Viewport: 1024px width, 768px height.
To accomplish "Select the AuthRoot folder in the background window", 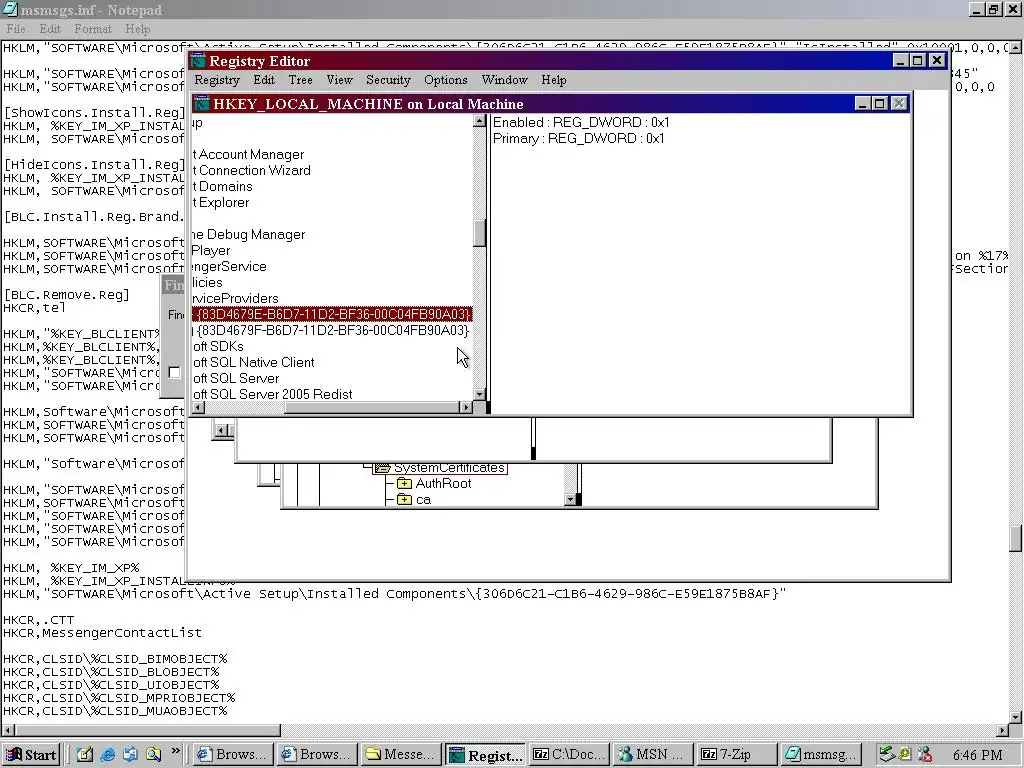I will click(443, 484).
